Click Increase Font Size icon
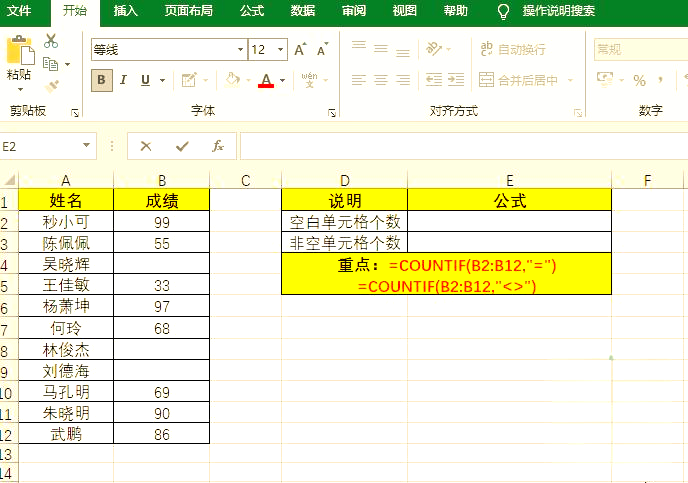This screenshot has width=688, height=483. click(x=300, y=50)
